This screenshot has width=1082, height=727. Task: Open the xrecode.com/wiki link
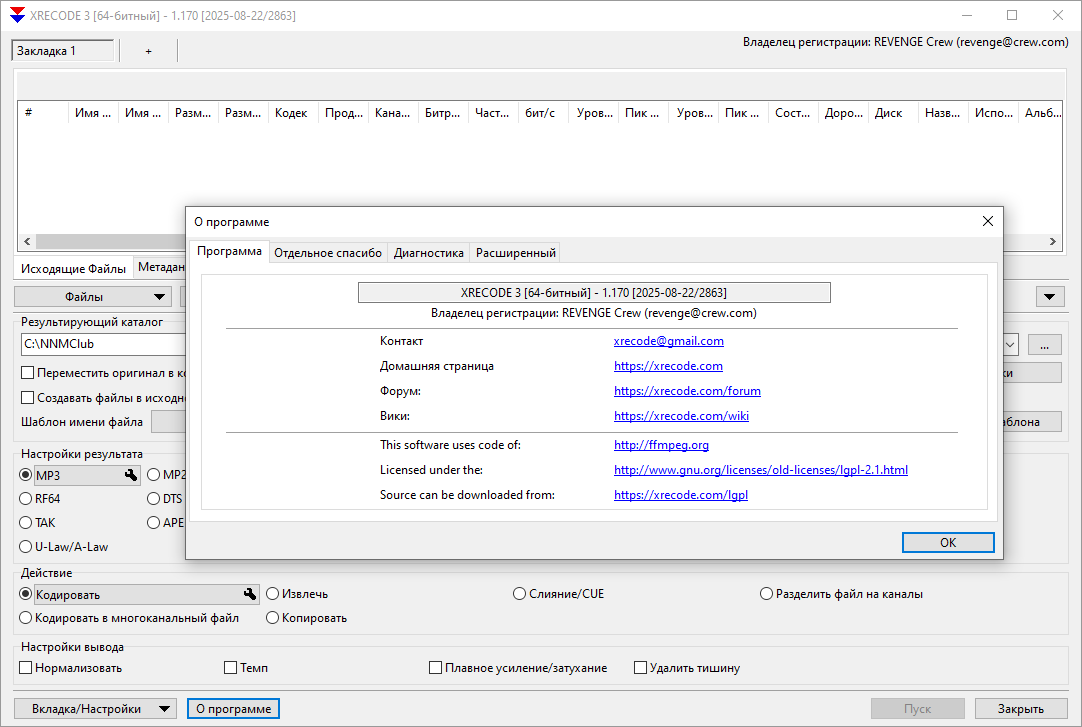pyautogui.click(x=681, y=415)
